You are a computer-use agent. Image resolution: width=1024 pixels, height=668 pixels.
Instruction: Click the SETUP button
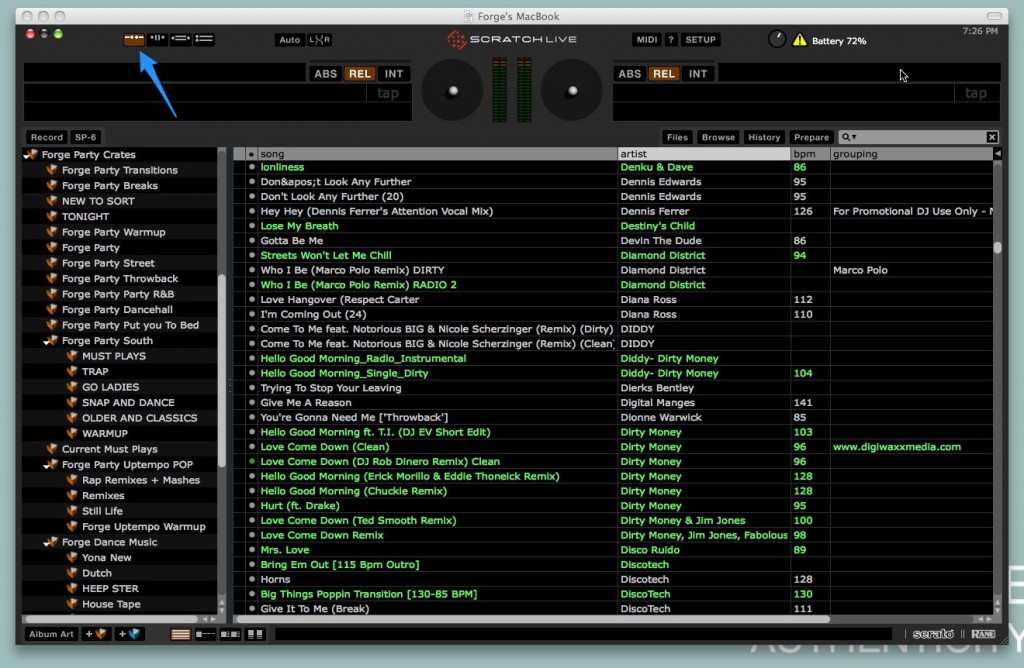click(x=700, y=40)
